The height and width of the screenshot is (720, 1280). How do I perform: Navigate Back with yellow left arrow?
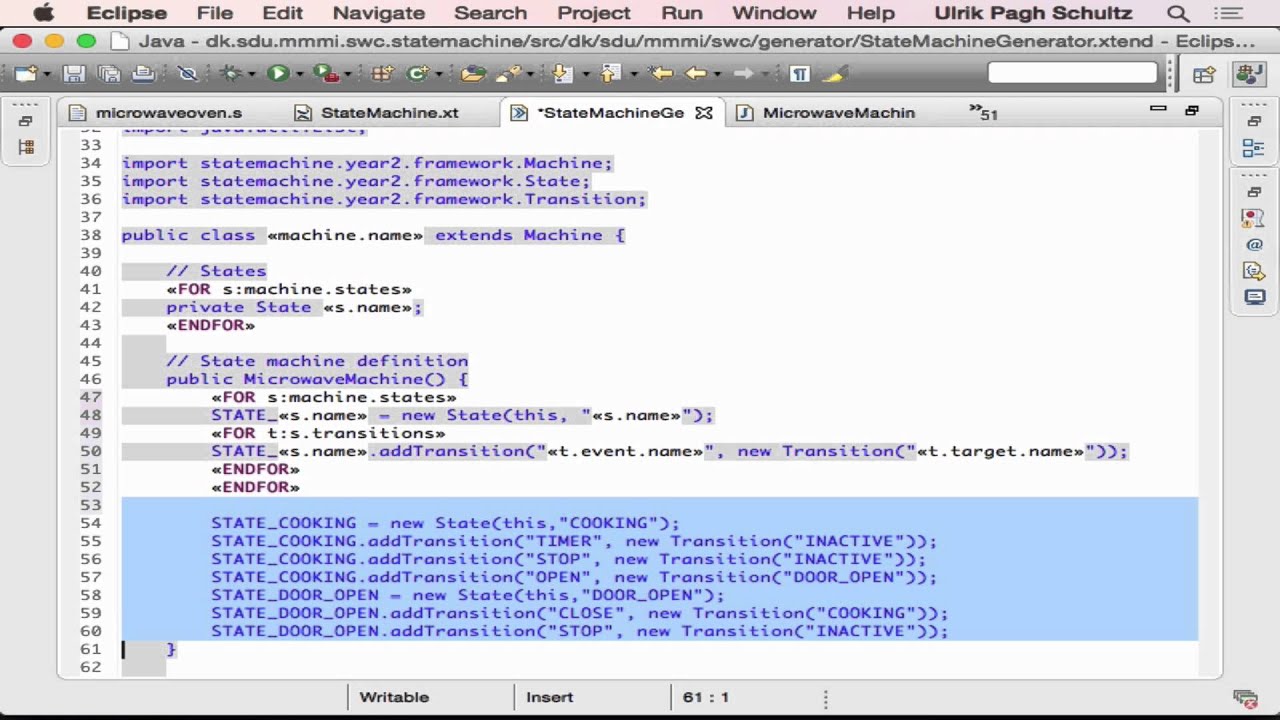click(696, 73)
